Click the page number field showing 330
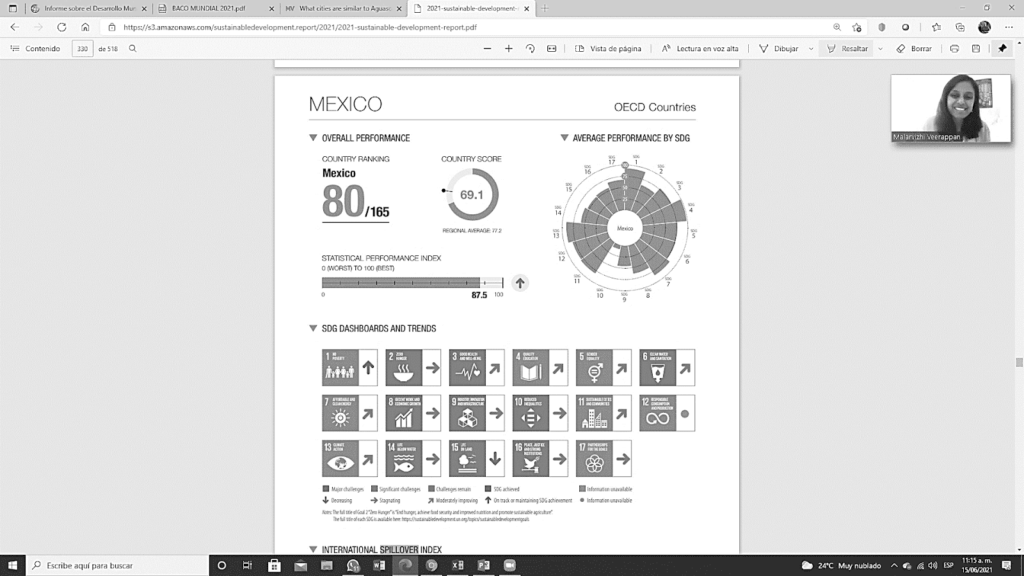This screenshot has height=576, width=1024. pyautogui.click(x=82, y=48)
